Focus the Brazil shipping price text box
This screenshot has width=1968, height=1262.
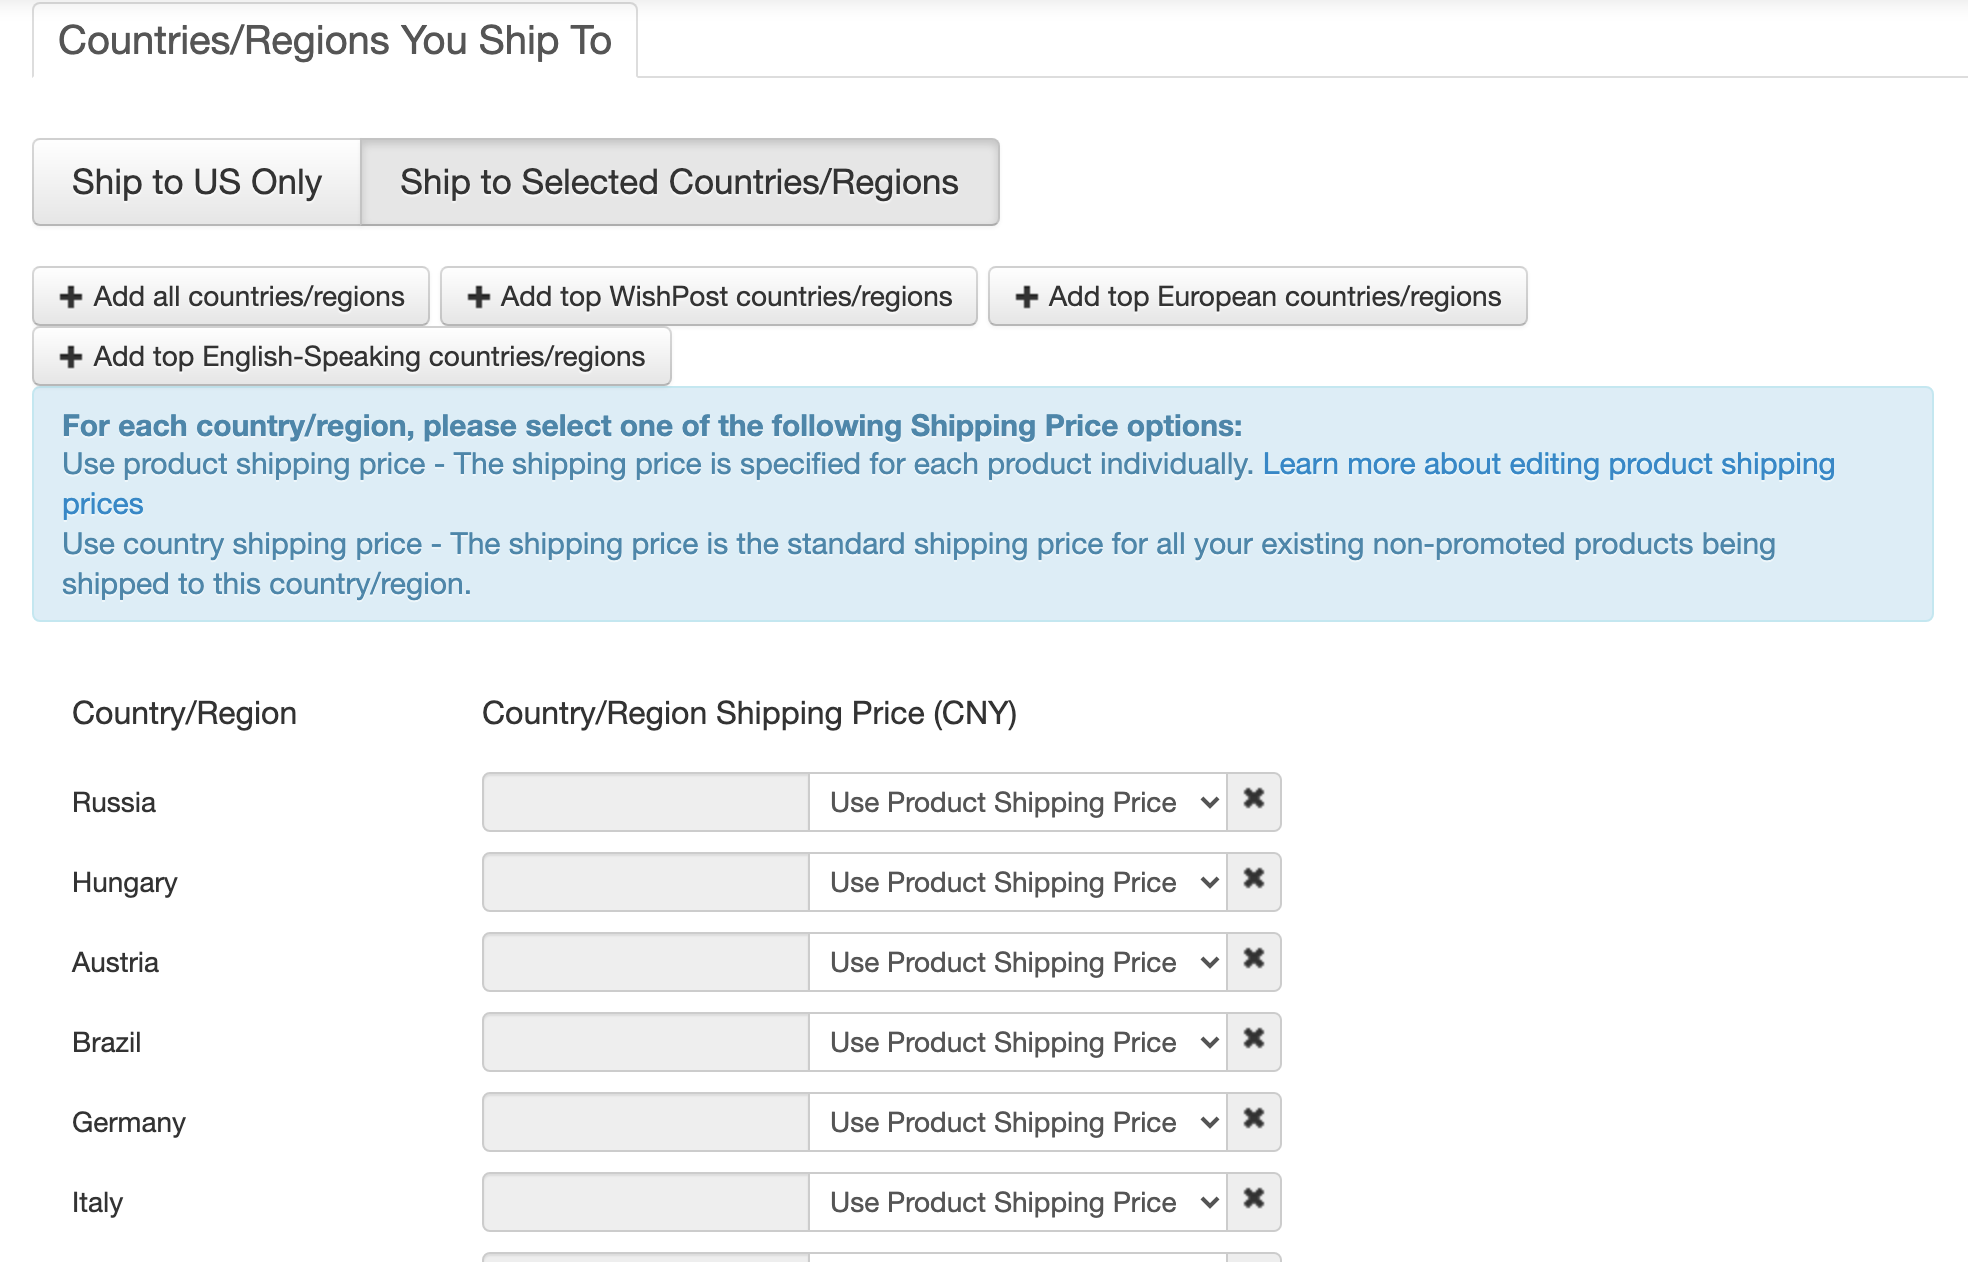(x=646, y=1042)
